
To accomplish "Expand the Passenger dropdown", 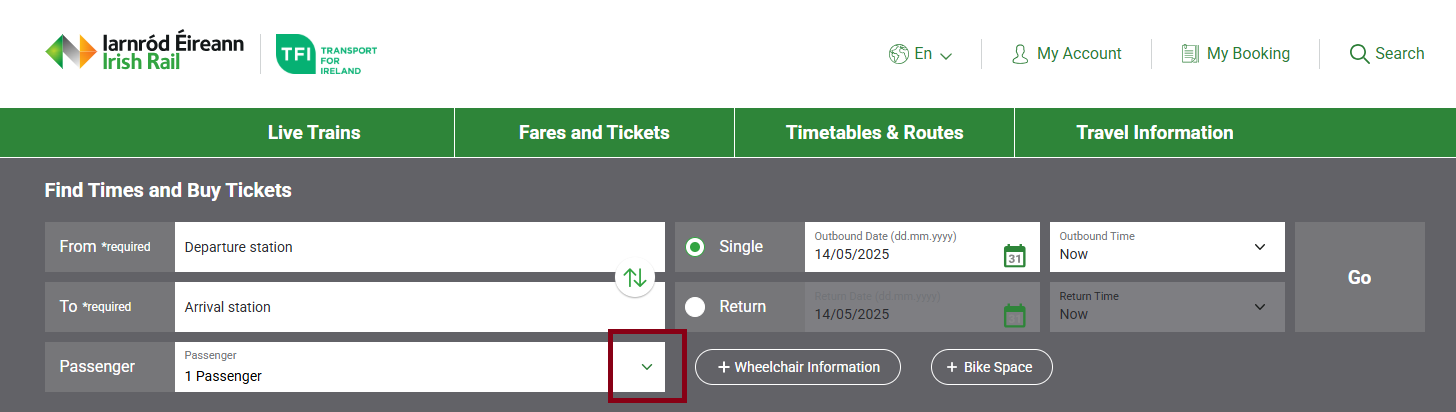I will (x=647, y=367).
